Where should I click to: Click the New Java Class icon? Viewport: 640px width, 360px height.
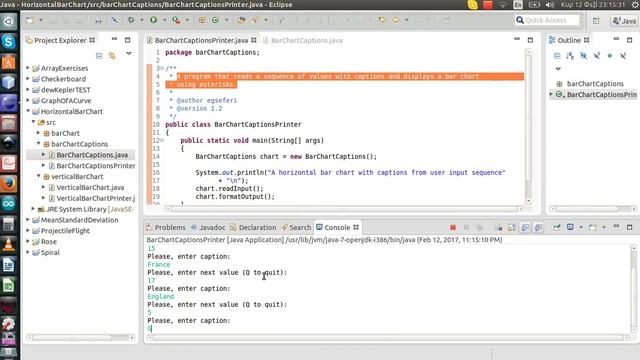pos(215,20)
